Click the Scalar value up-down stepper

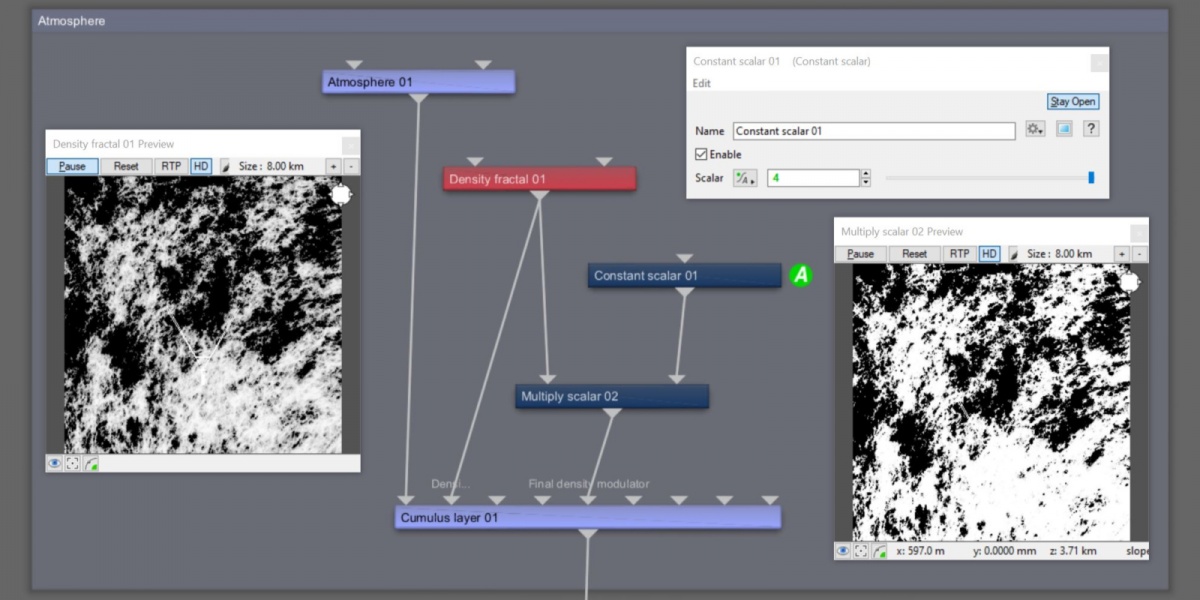[x=865, y=178]
